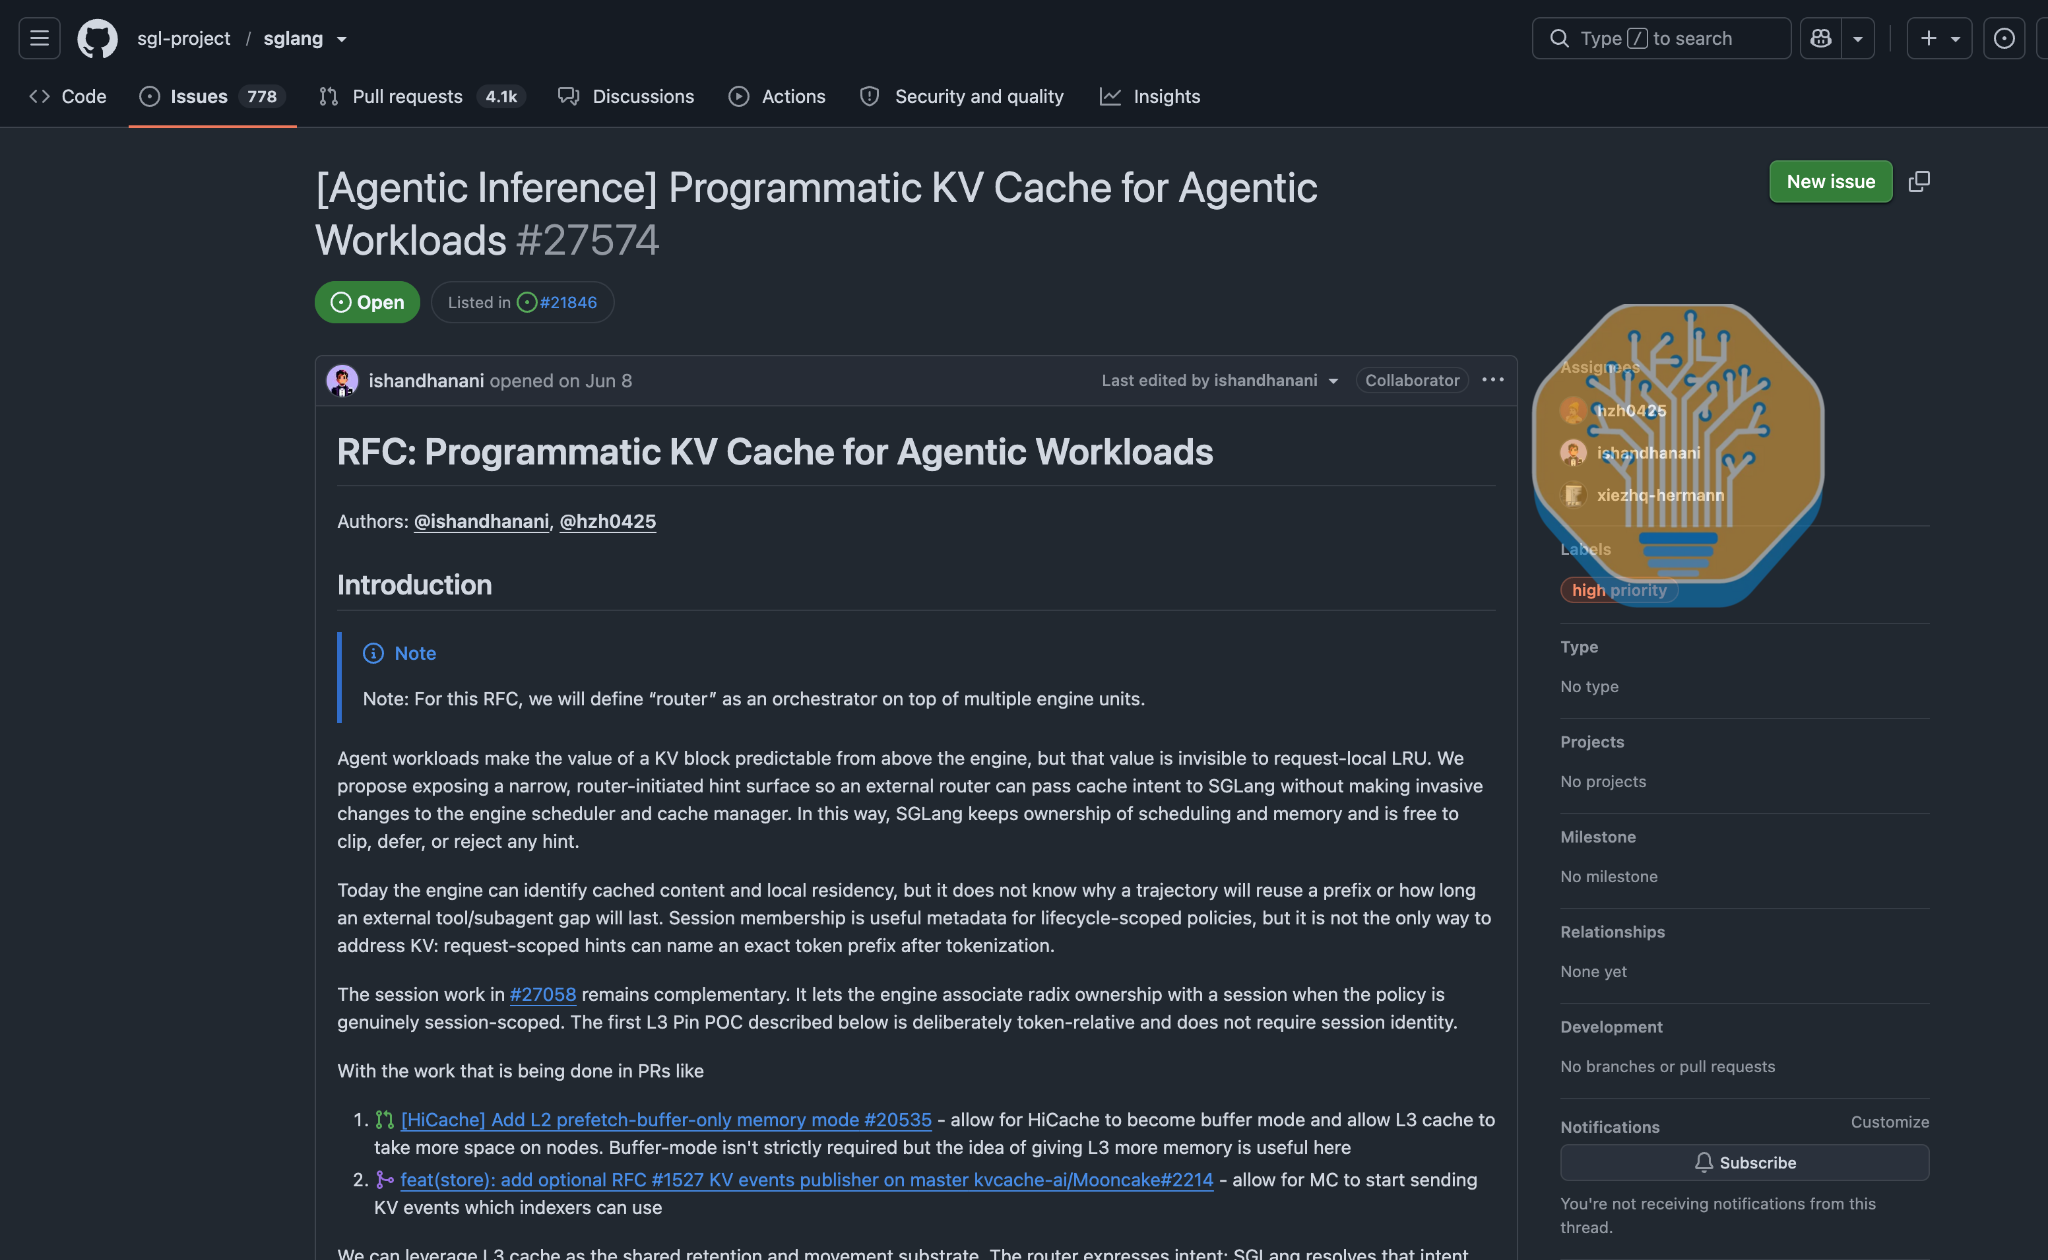Image resolution: width=2048 pixels, height=1260 pixels.
Task: Open parent issue #21846 link
Action: (568, 302)
